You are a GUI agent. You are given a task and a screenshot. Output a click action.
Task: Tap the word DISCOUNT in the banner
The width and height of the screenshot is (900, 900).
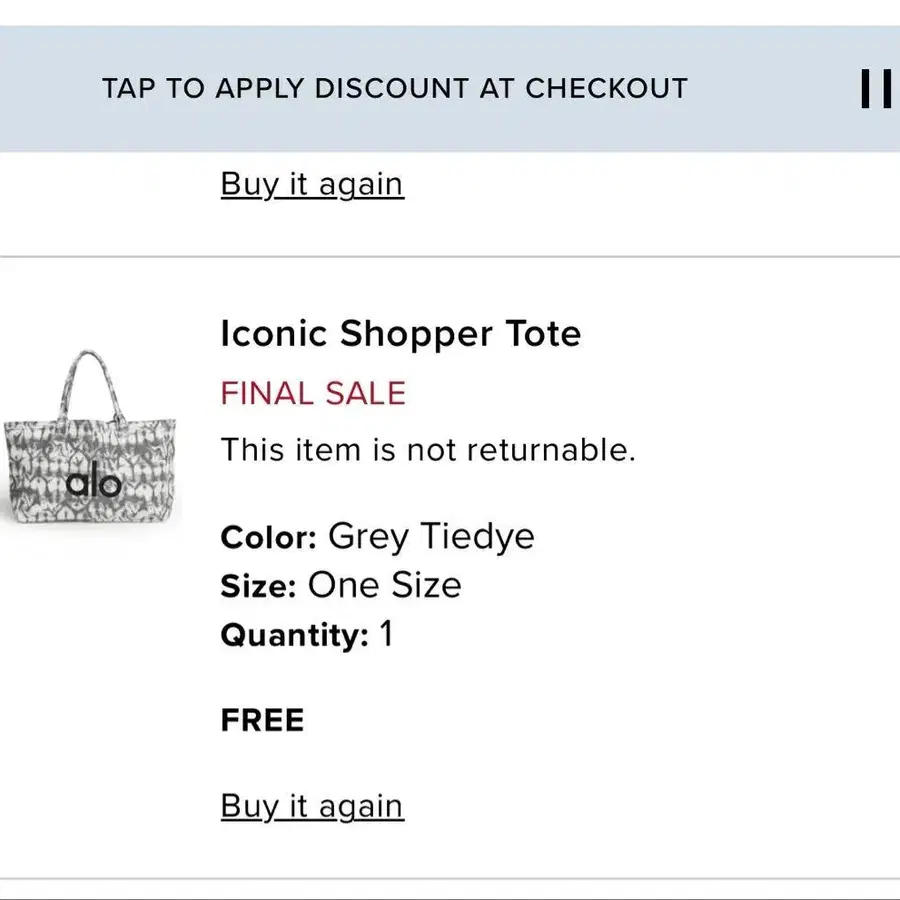(x=392, y=89)
